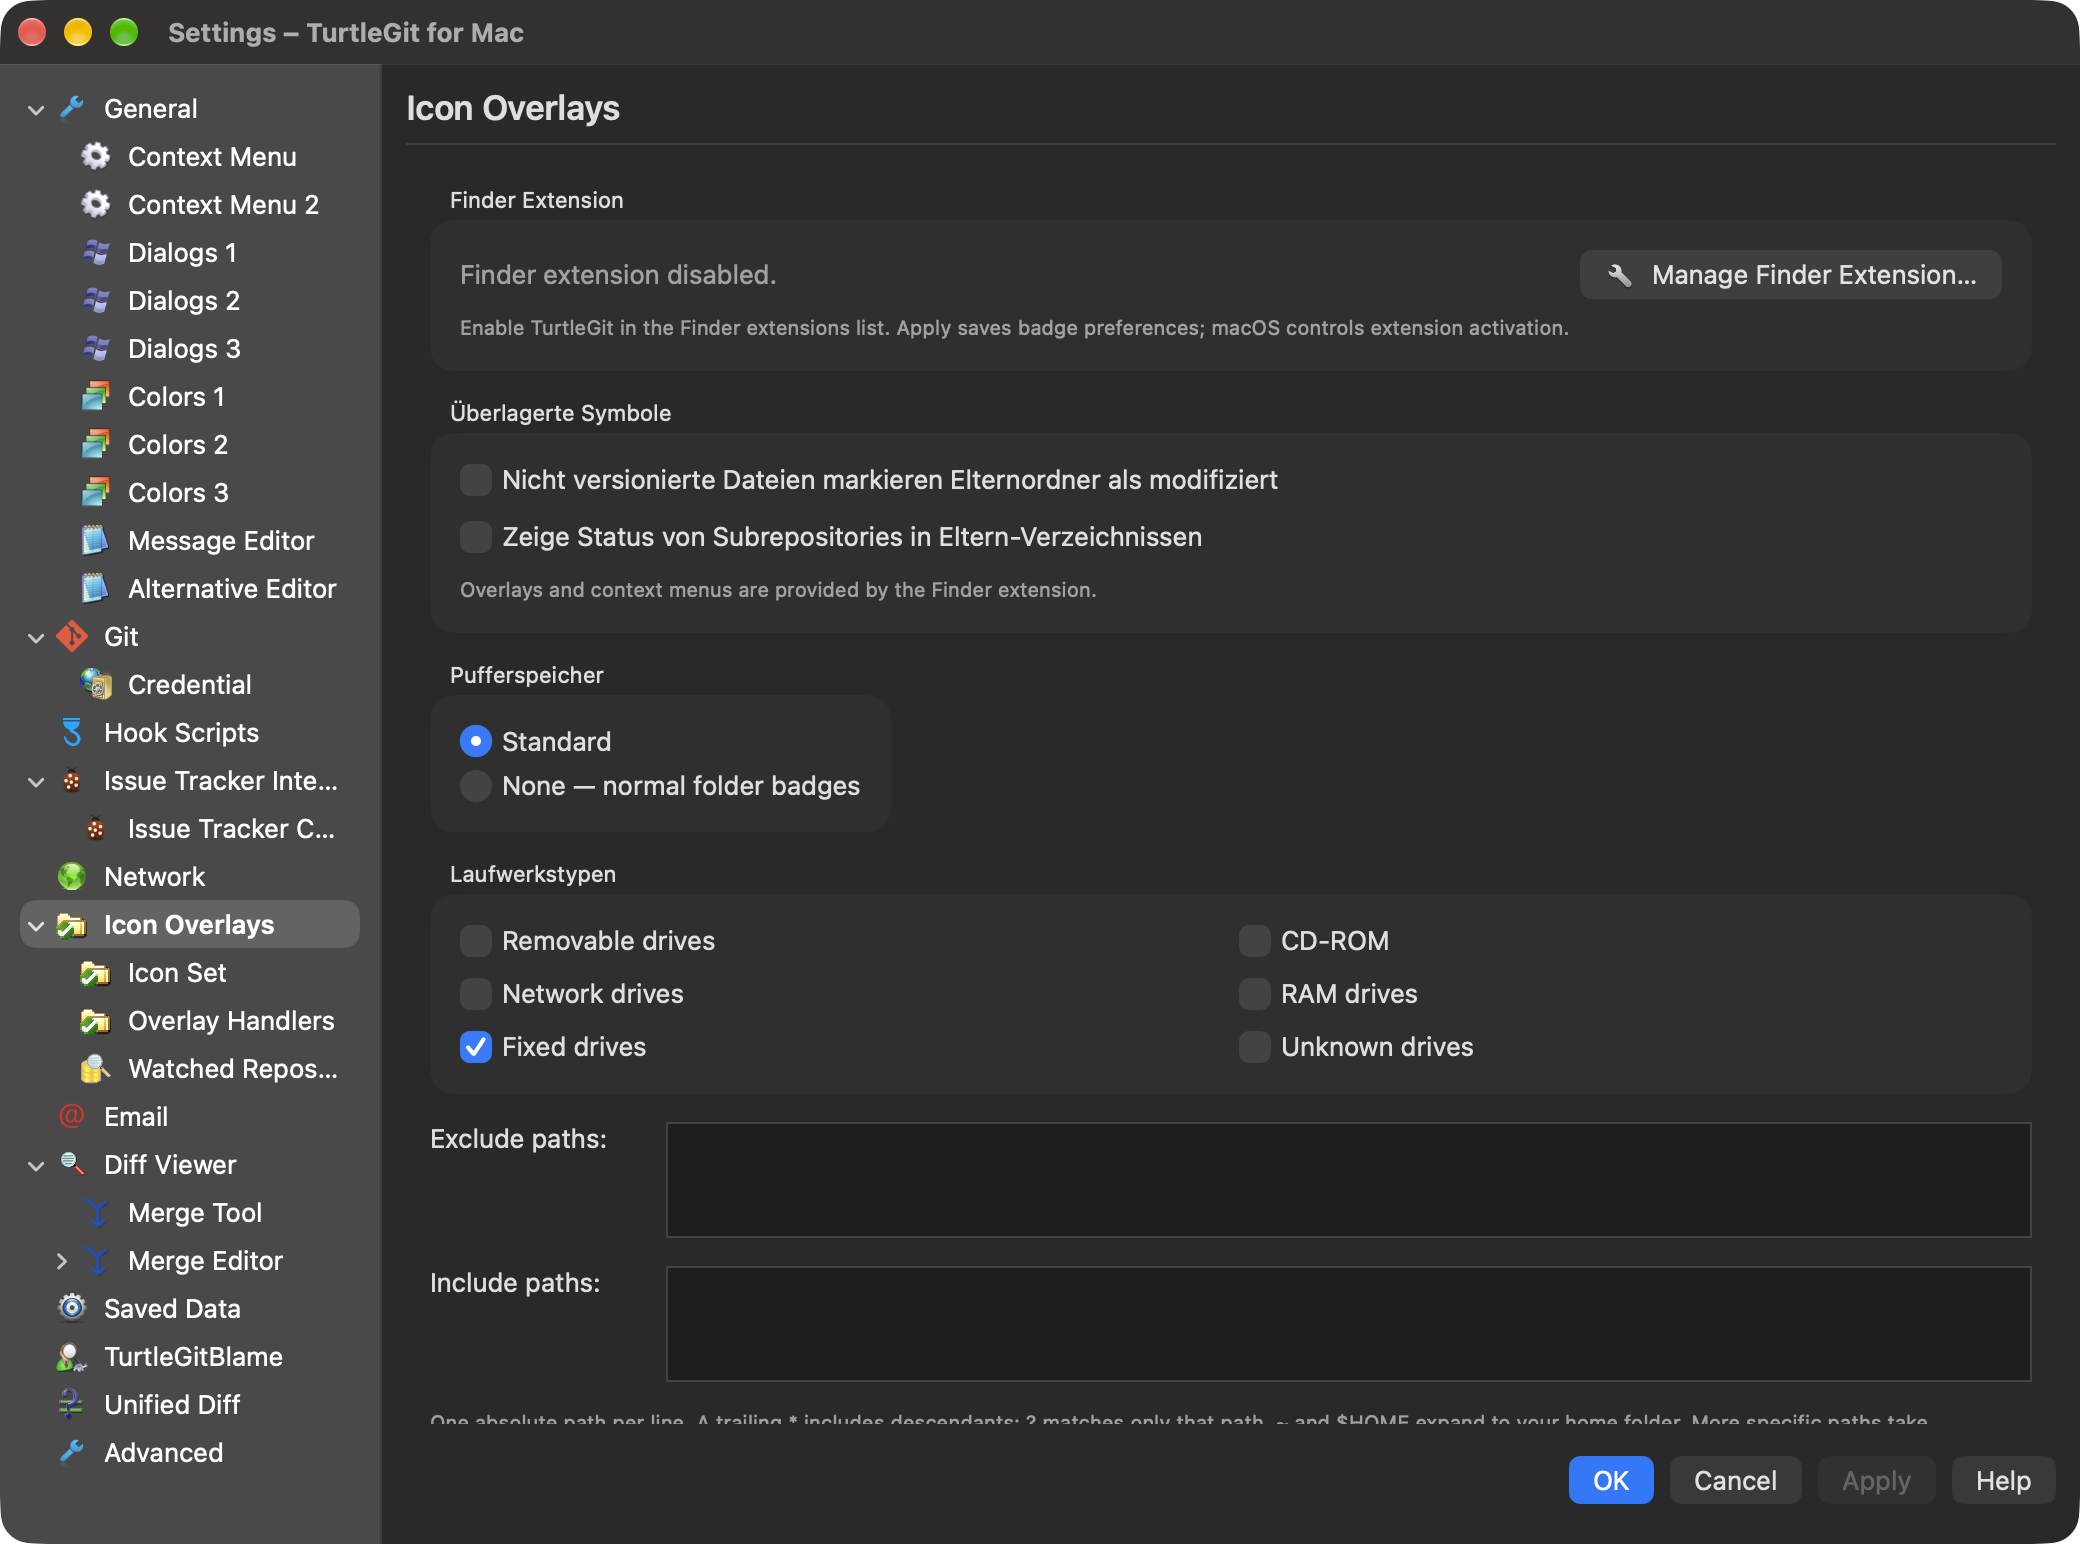Image resolution: width=2080 pixels, height=1544 pixels.
Task: Collapse the Icon Overlays tree section
Action: tap(36, 925)
